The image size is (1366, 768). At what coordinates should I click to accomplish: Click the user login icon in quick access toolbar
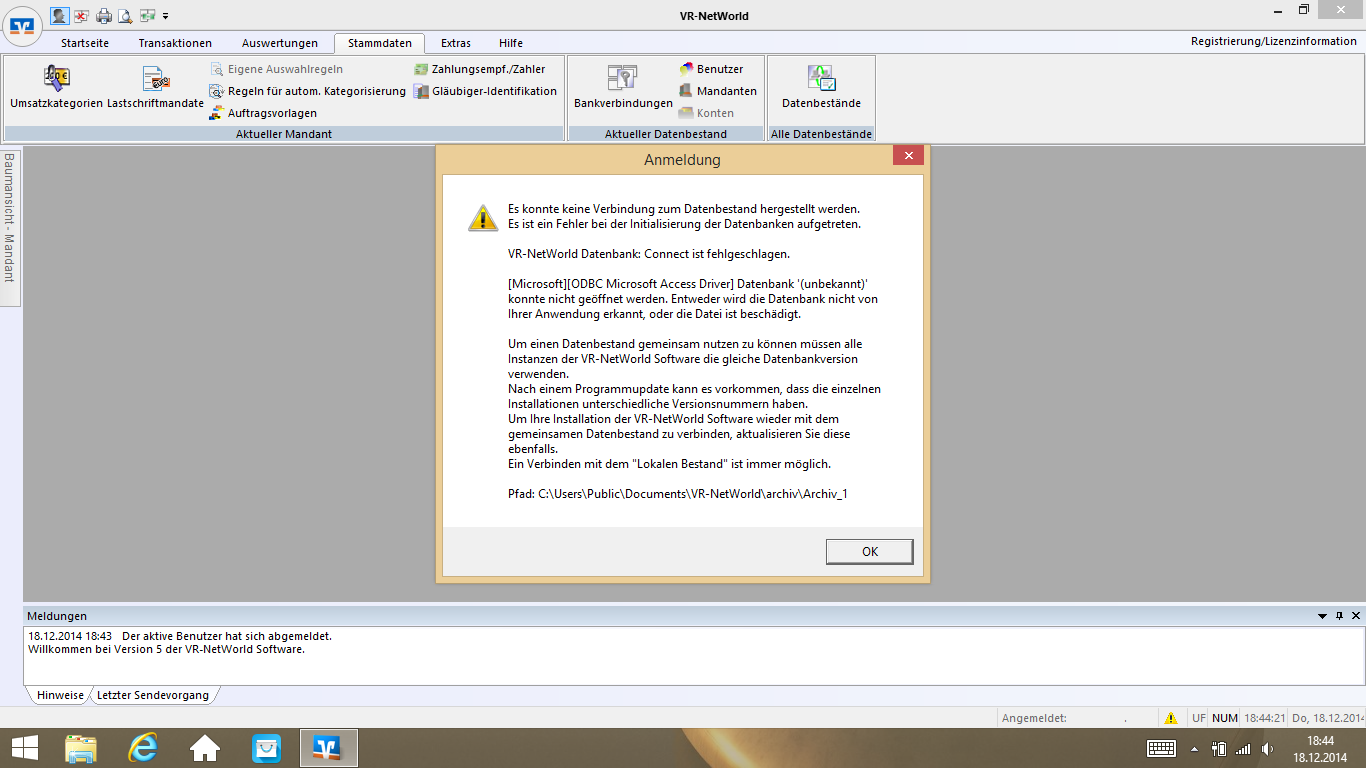[60, 15]
